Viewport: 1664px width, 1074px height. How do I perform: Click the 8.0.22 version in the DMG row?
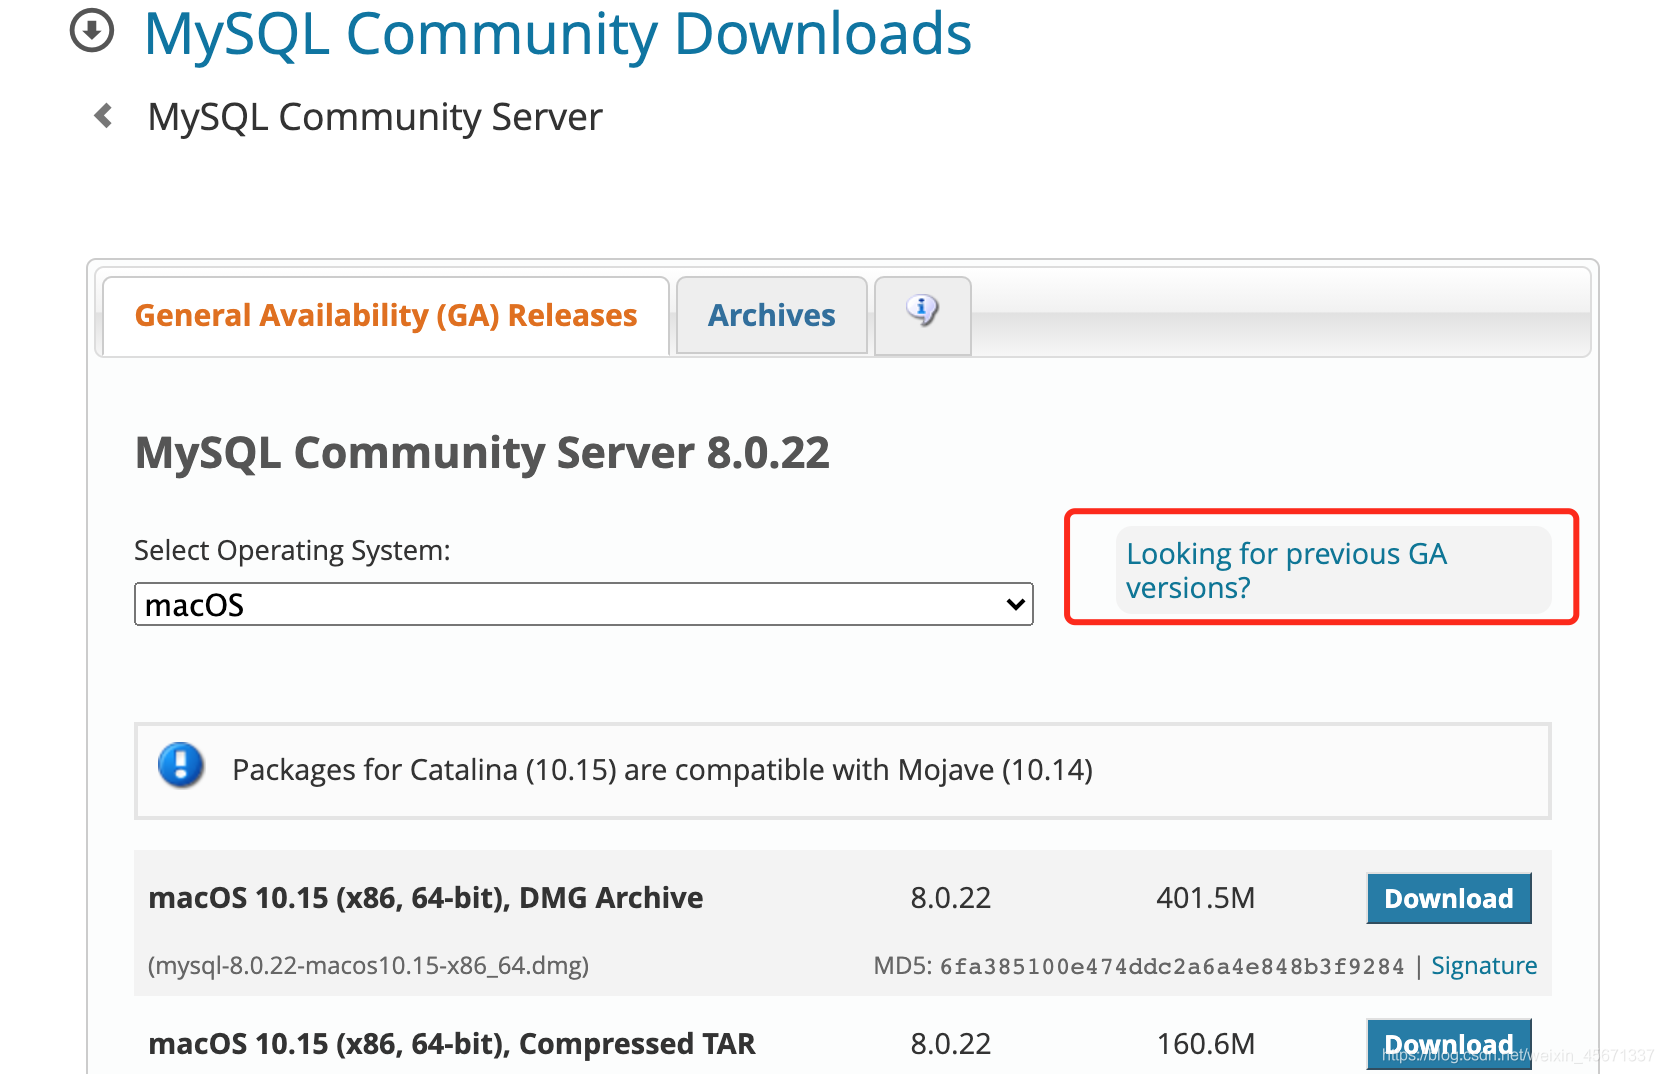click(x=950, y=898)
